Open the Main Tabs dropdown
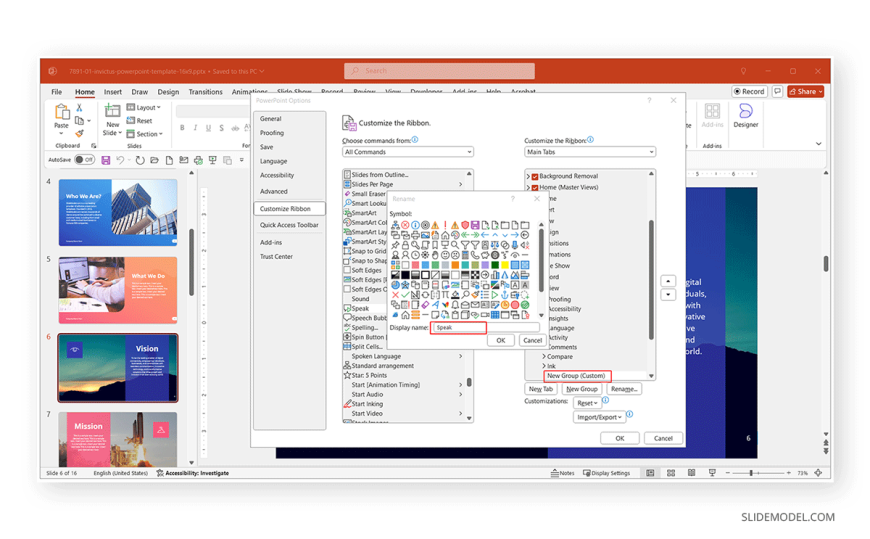The width and height of the screenshot is (870, 539). (590, 152)
